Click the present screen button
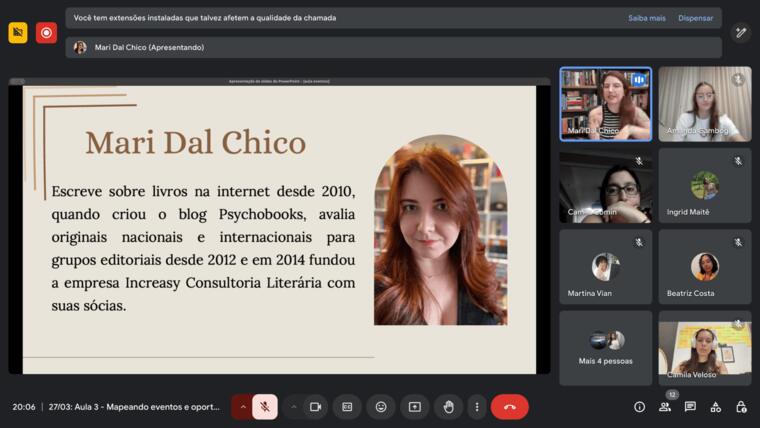The width and height of the screenshot is (760, 428). tap(414, 407)
